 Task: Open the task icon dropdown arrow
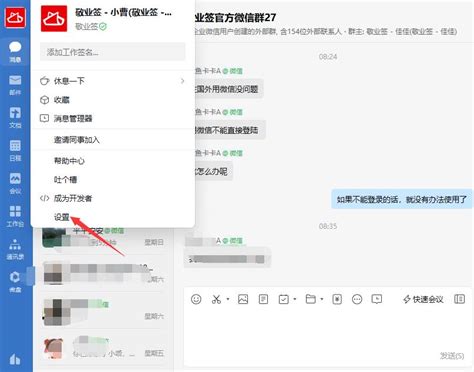pyautogui.click(x=295, y=299)
